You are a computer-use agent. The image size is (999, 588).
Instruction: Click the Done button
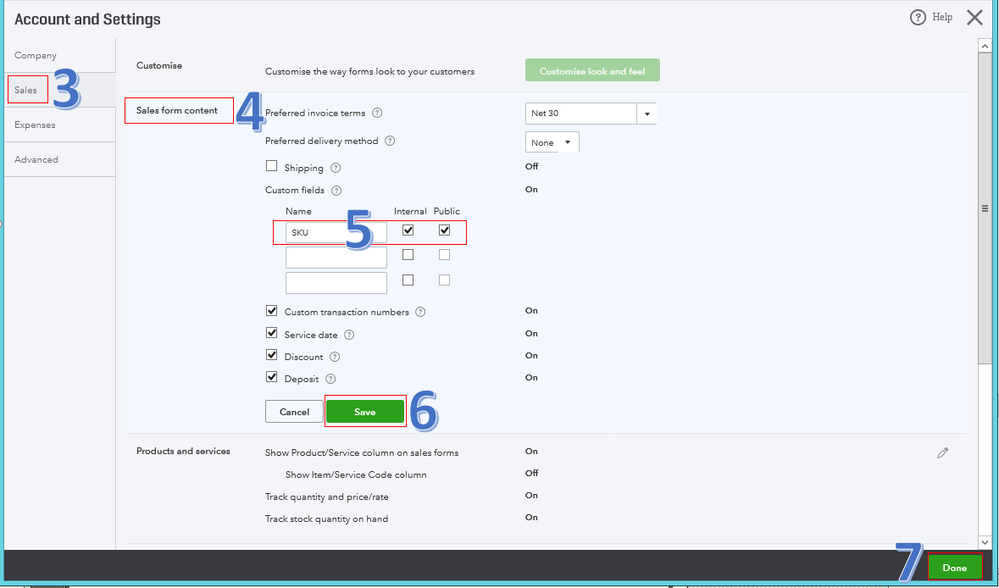[954, 567]
